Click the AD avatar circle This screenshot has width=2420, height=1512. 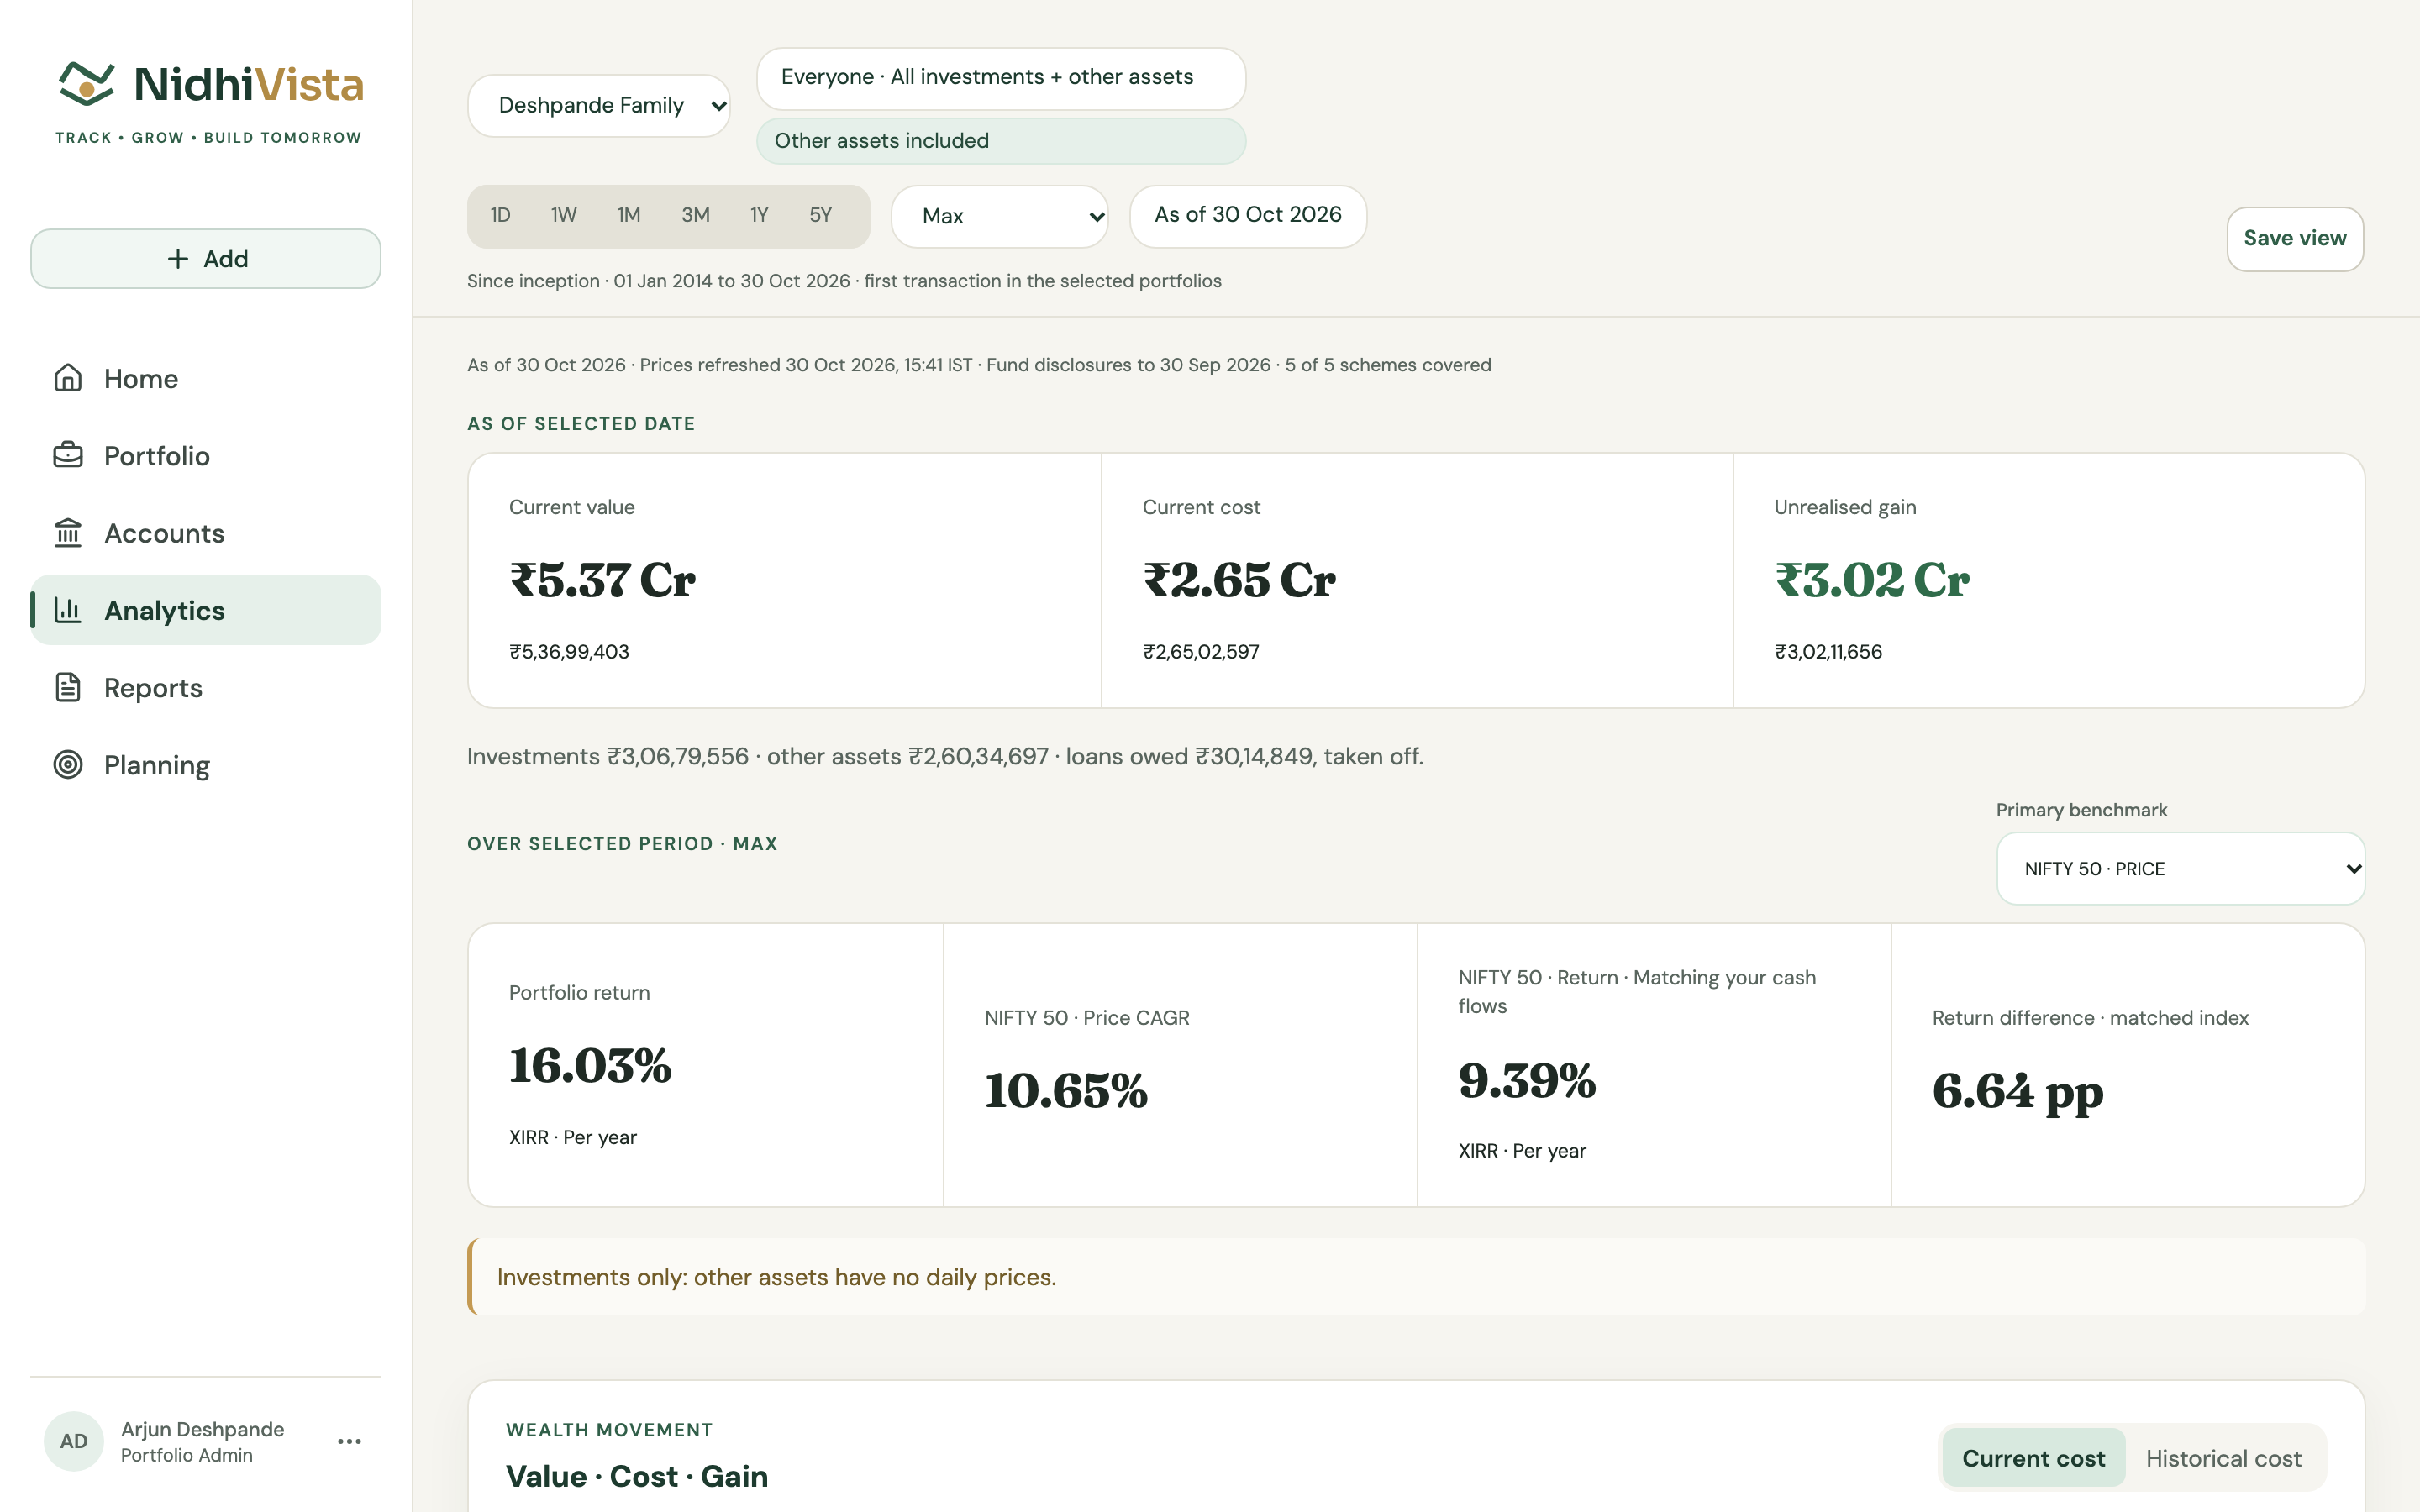pos(74,1441)
